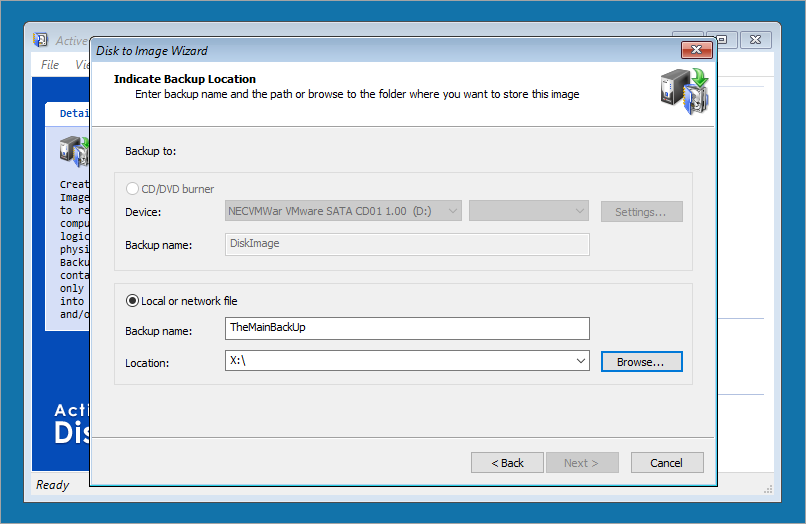Click the greyed Settings... button
Screen dimensions: 806x524
(642, 212)
